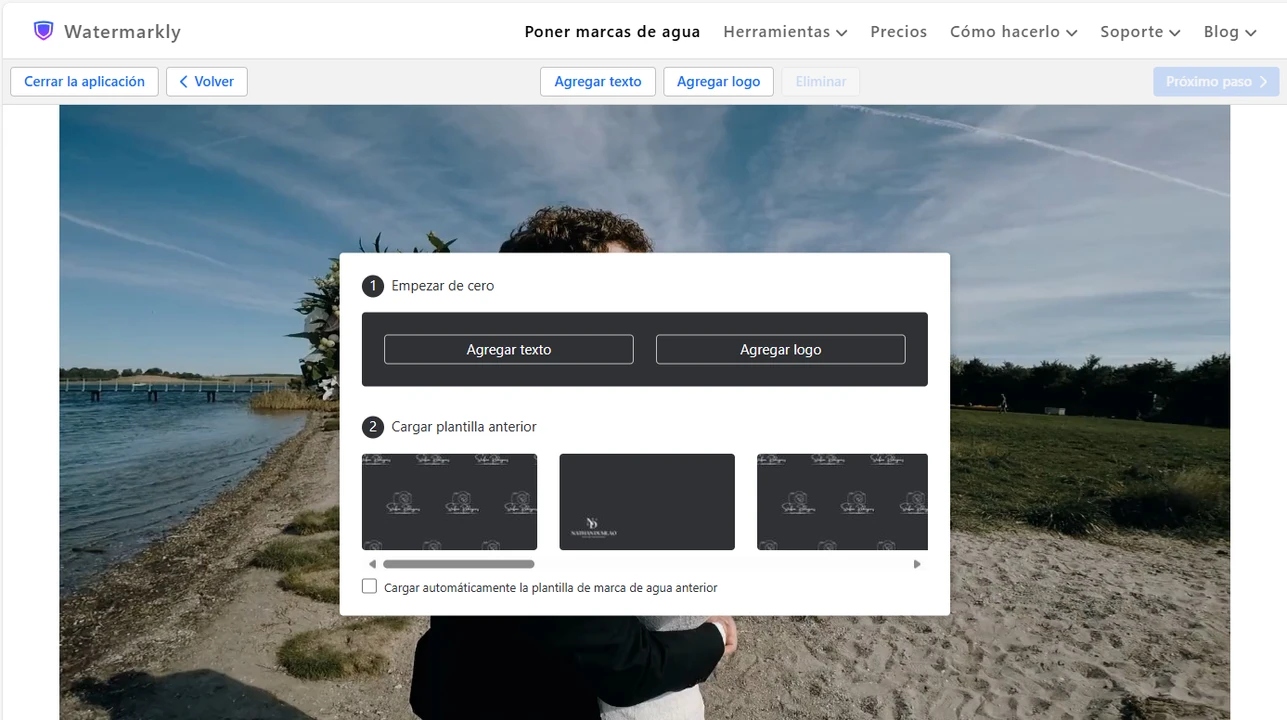This screenshot has width=1287, height=720.
Task: Open the Blog dropdown menu
Action: [x=1229, y=32]
